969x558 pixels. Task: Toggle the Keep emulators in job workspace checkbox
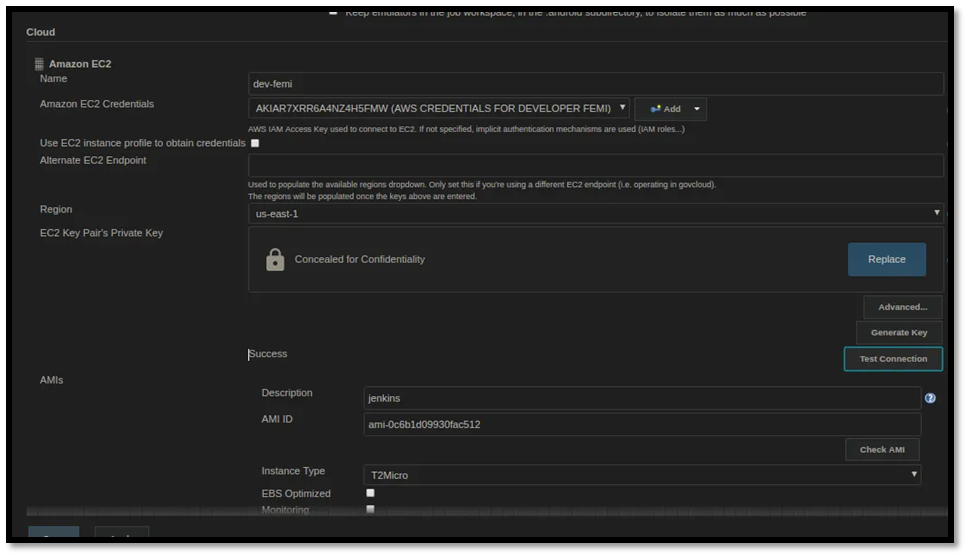(333, 12)
